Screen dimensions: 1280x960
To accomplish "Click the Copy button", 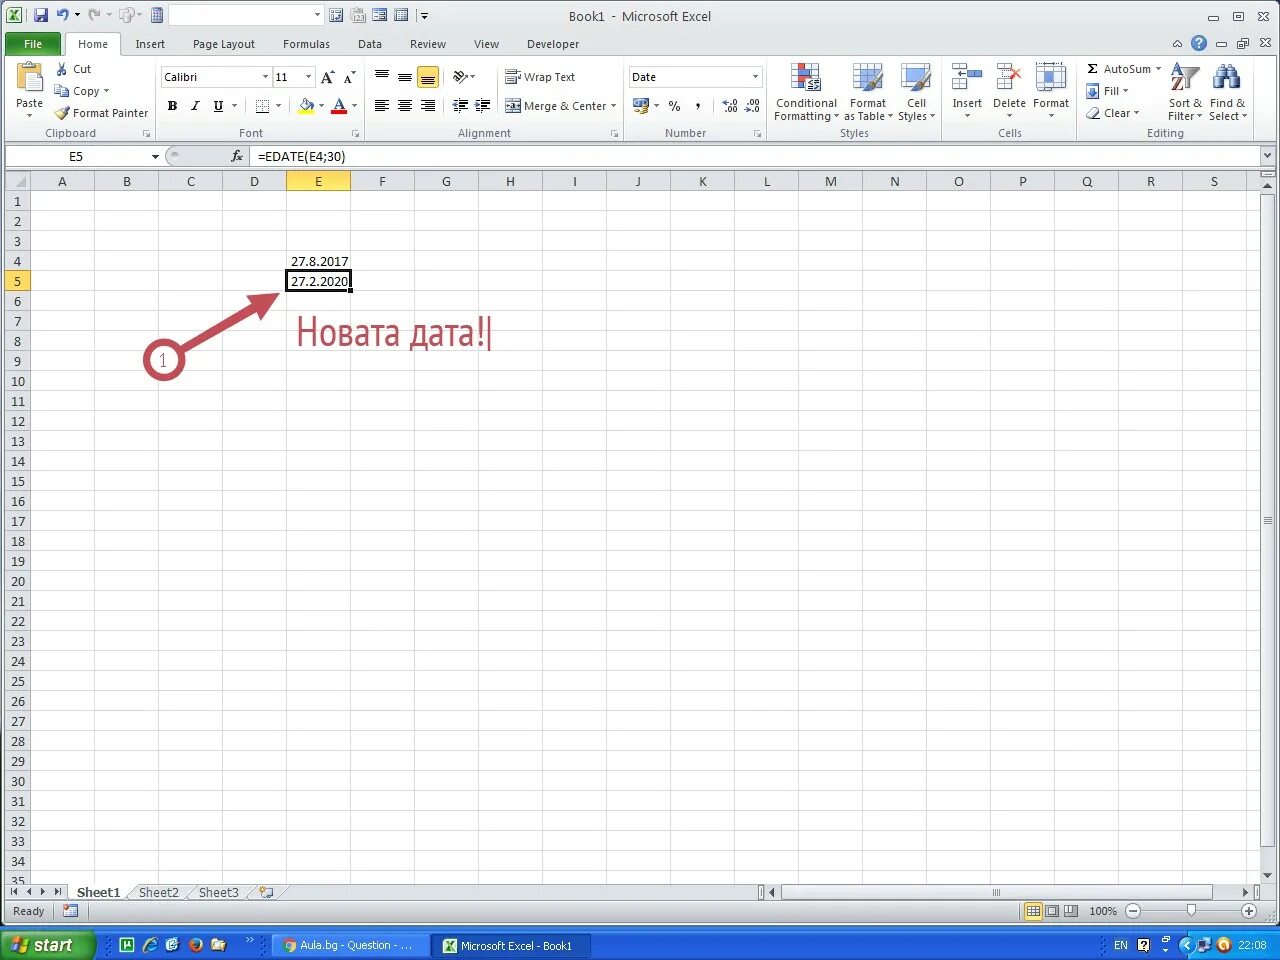I will point(80,91).
